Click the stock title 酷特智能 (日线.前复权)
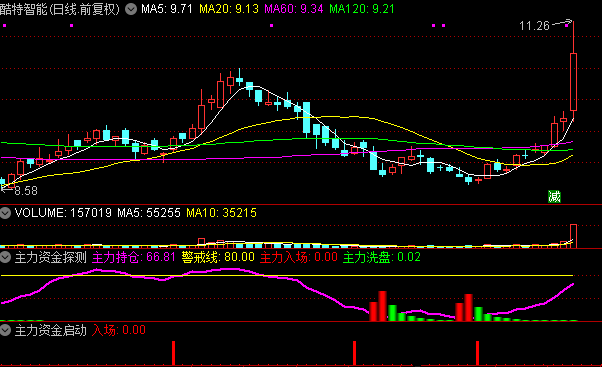Viewport: 602px width, 367px height. (x=60, y=9)
